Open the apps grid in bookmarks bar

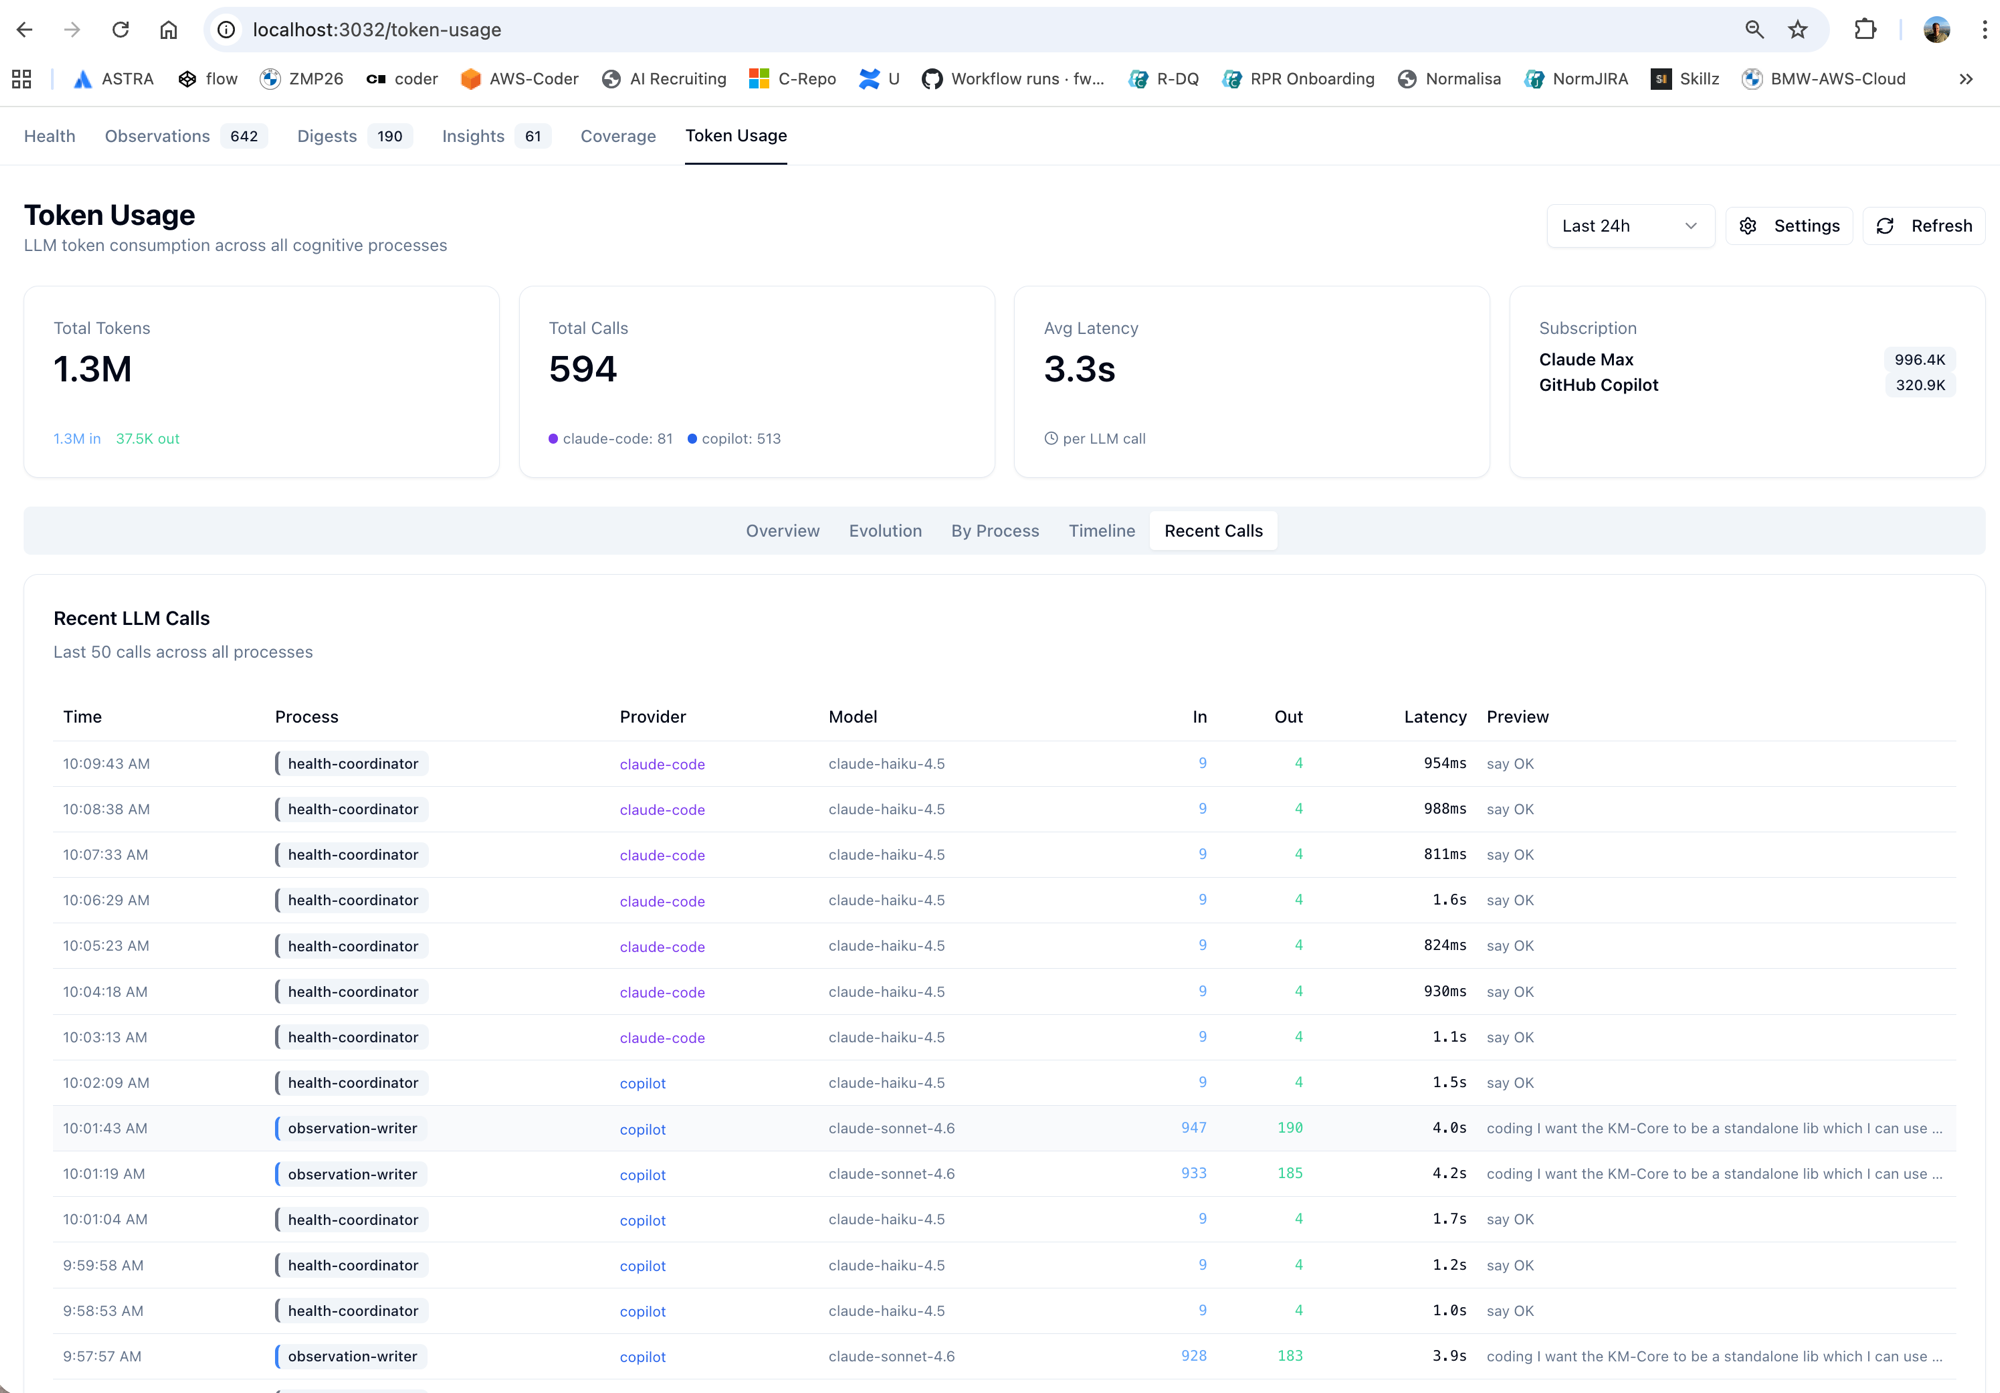[x=22, y=79]
